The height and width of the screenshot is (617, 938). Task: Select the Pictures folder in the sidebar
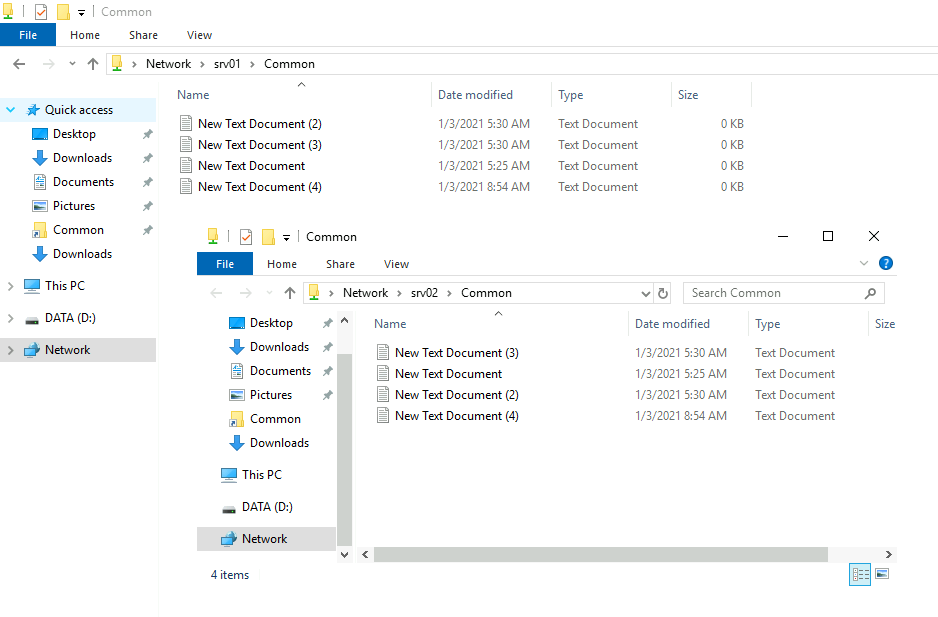[76, 205]
